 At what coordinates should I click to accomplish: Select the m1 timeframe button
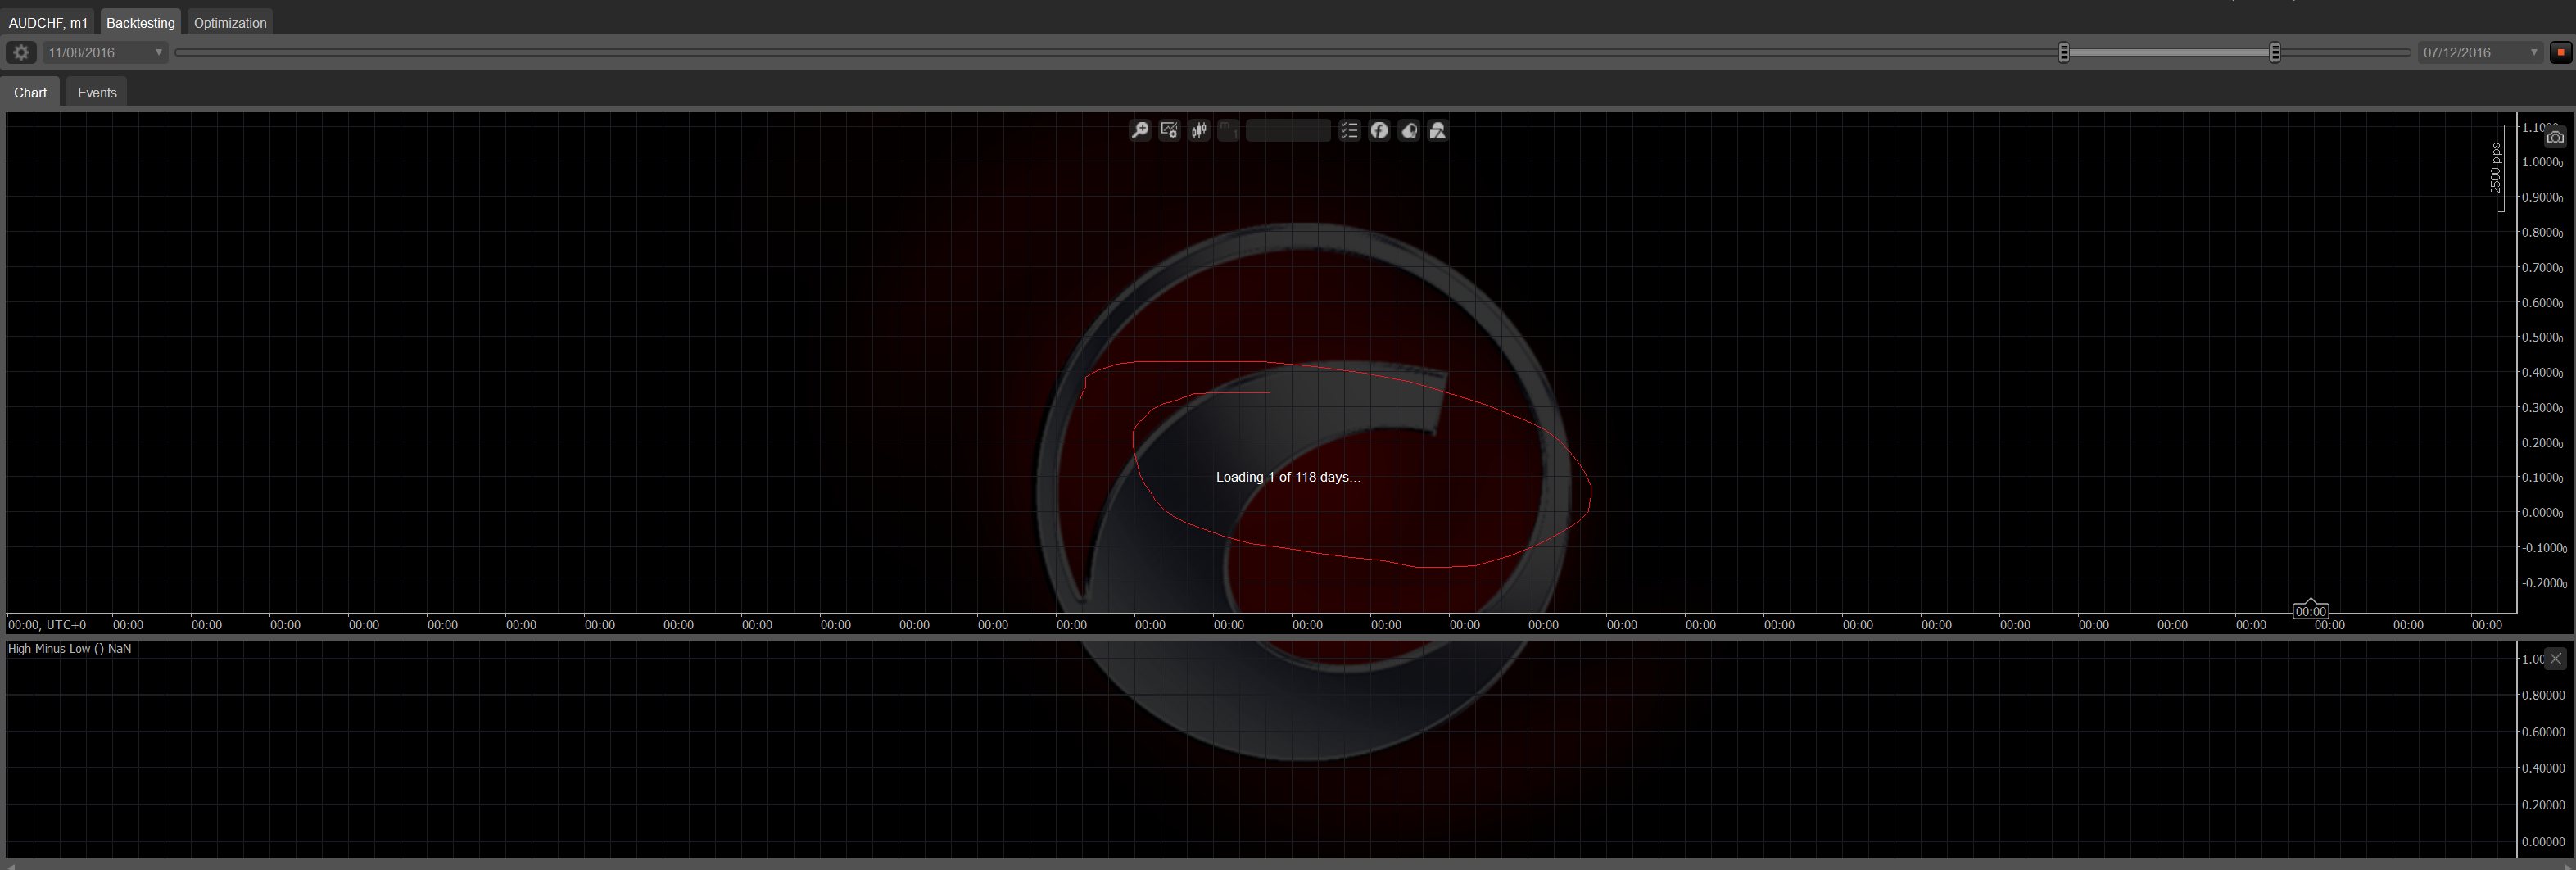pos(1228,131)
